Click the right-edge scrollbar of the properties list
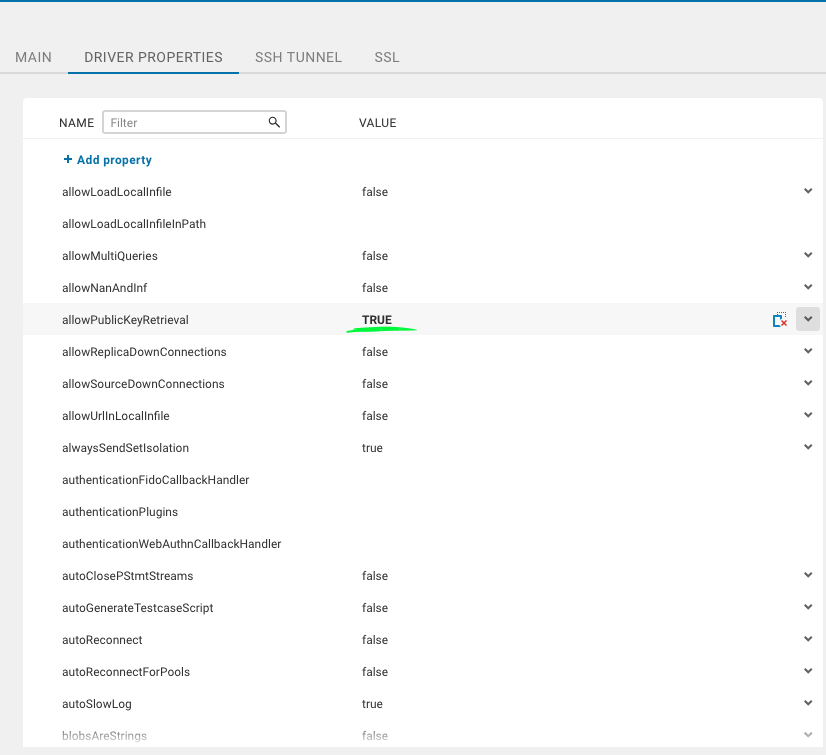This screenshot has width=826, height=755. click(823, 400)
